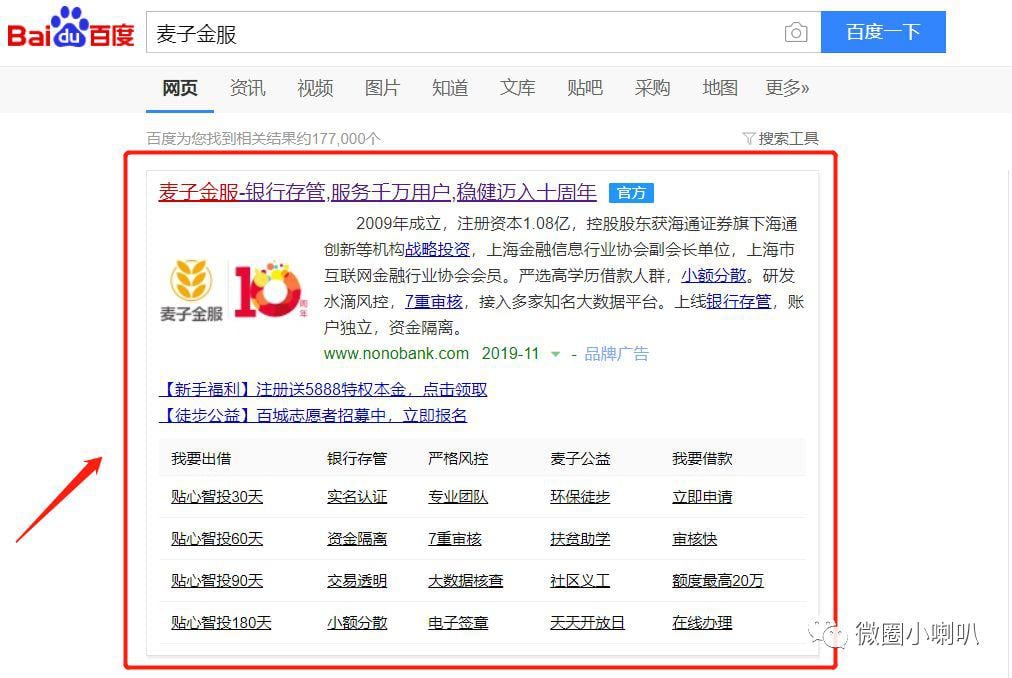Viewport: 1012px width, 678px height.
Task: Visit the 天天开放日 link
Action: pos(587,622)
